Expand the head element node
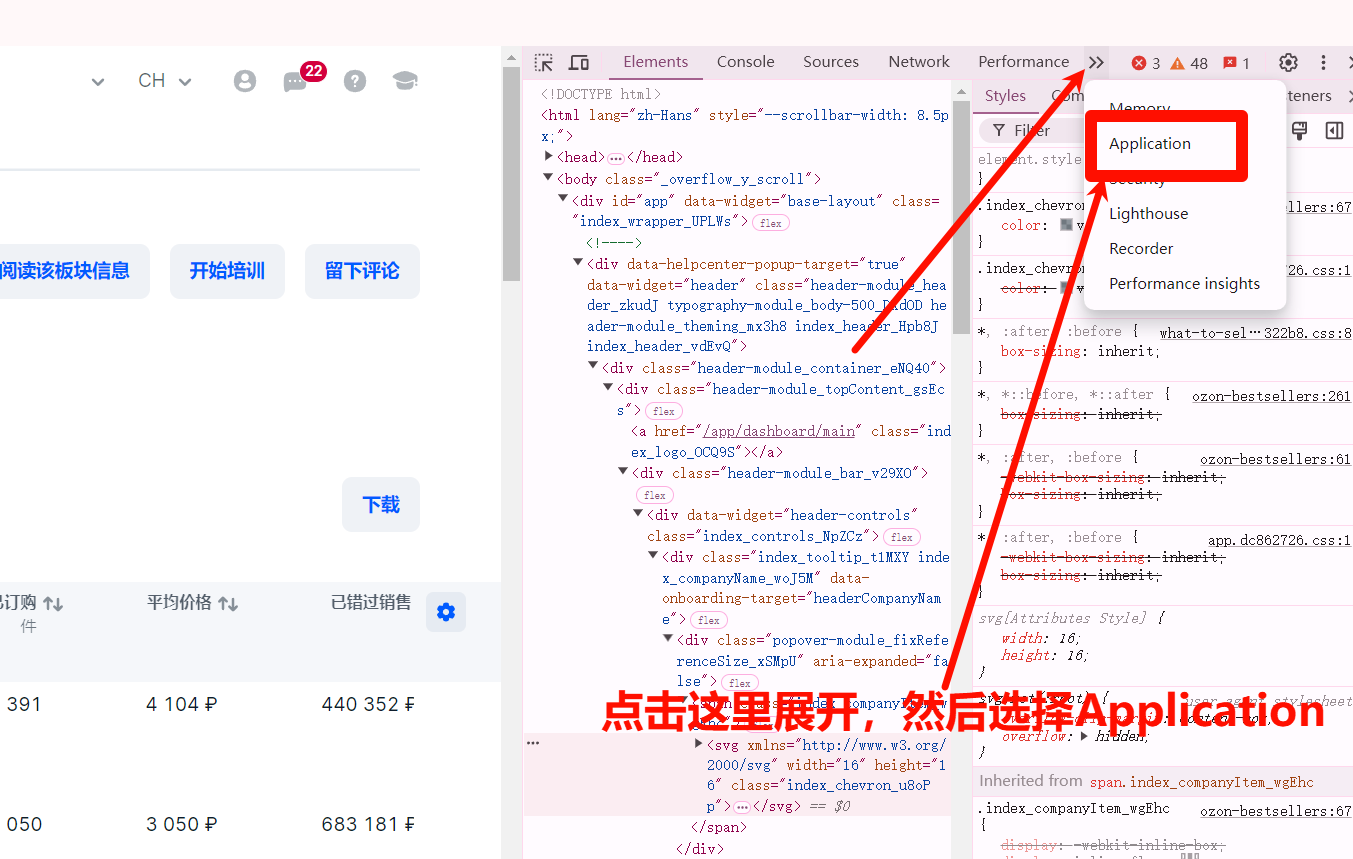 click(x=549, y=156)
